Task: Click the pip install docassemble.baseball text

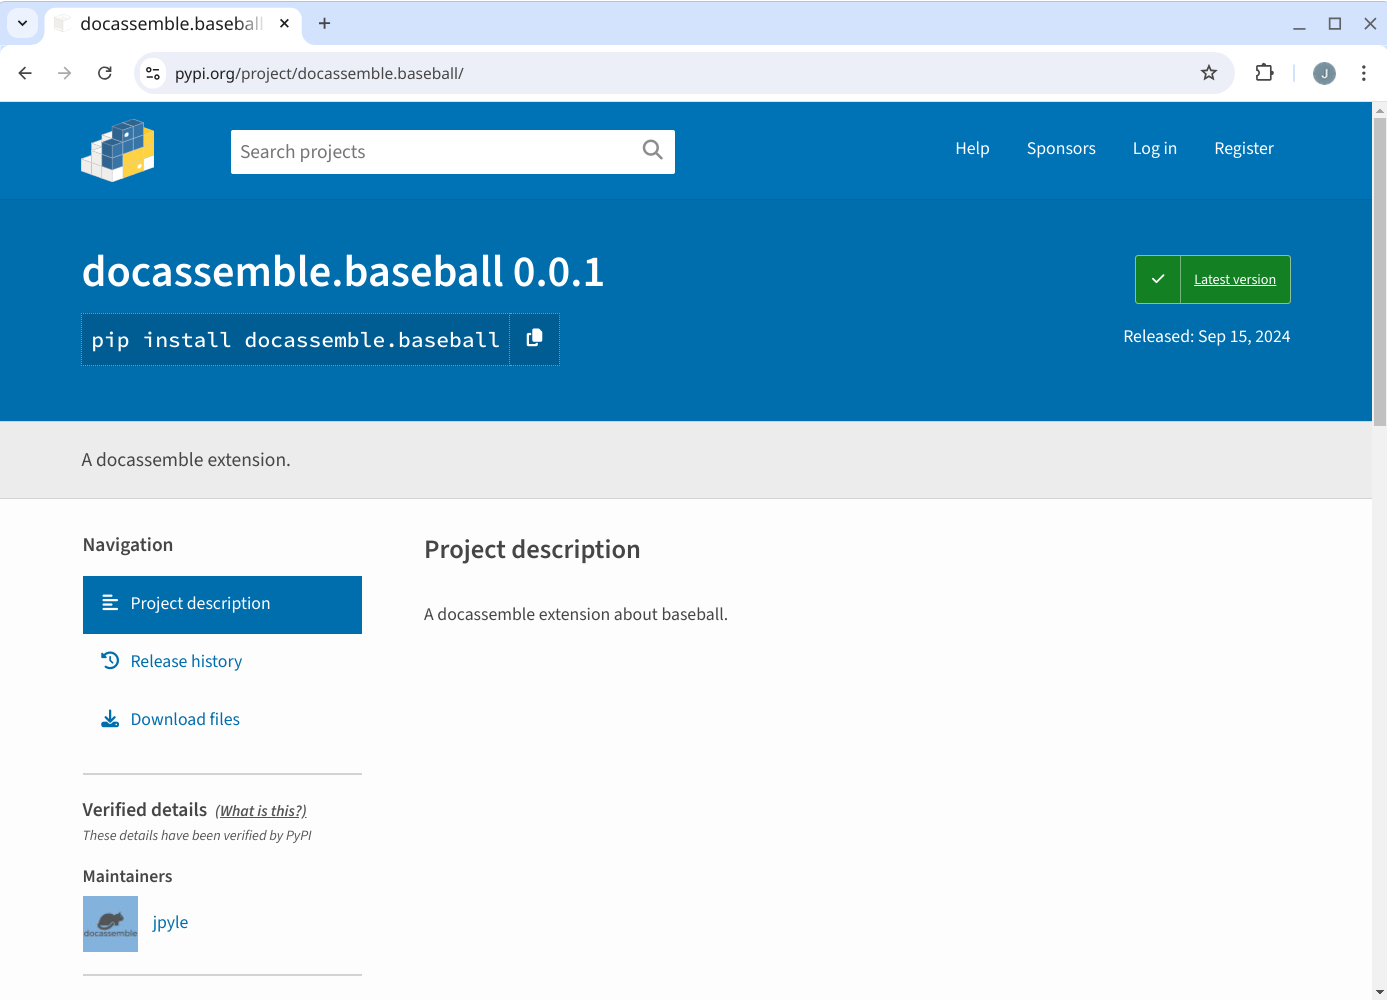Action: click(x=295, y=340)
